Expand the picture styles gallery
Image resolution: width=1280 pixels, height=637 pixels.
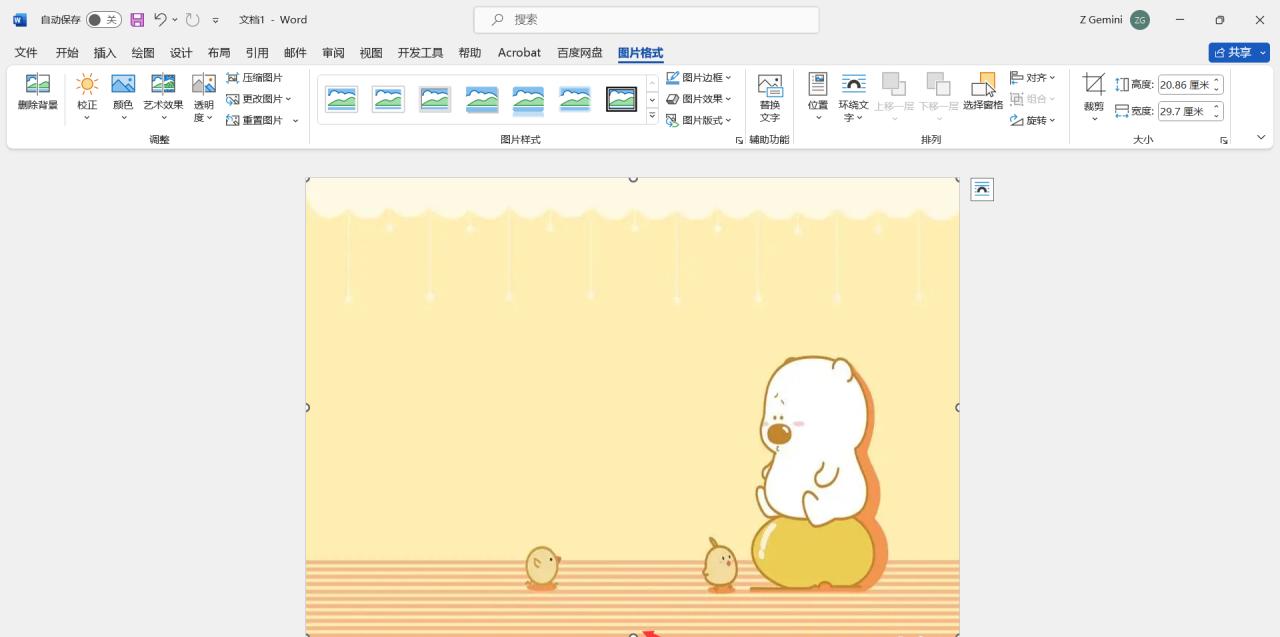pos(652,117)
